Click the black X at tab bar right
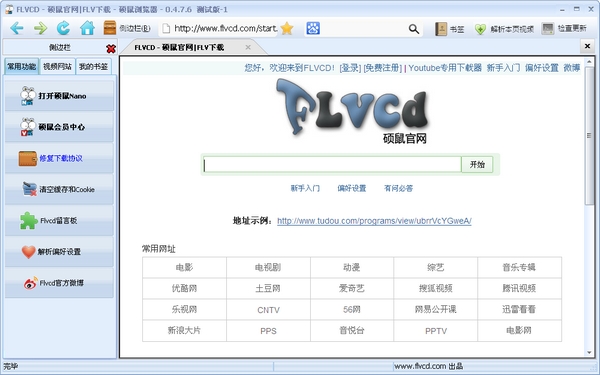Viewport: 600px width, 375px height. click(x=587, y=46)
